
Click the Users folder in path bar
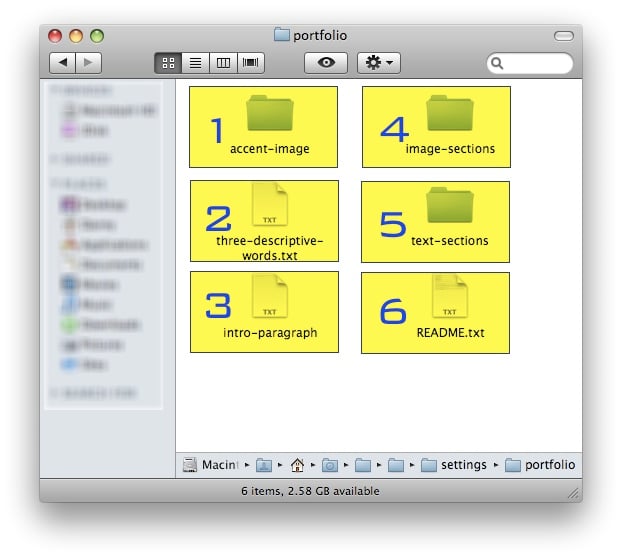[264, 465]
